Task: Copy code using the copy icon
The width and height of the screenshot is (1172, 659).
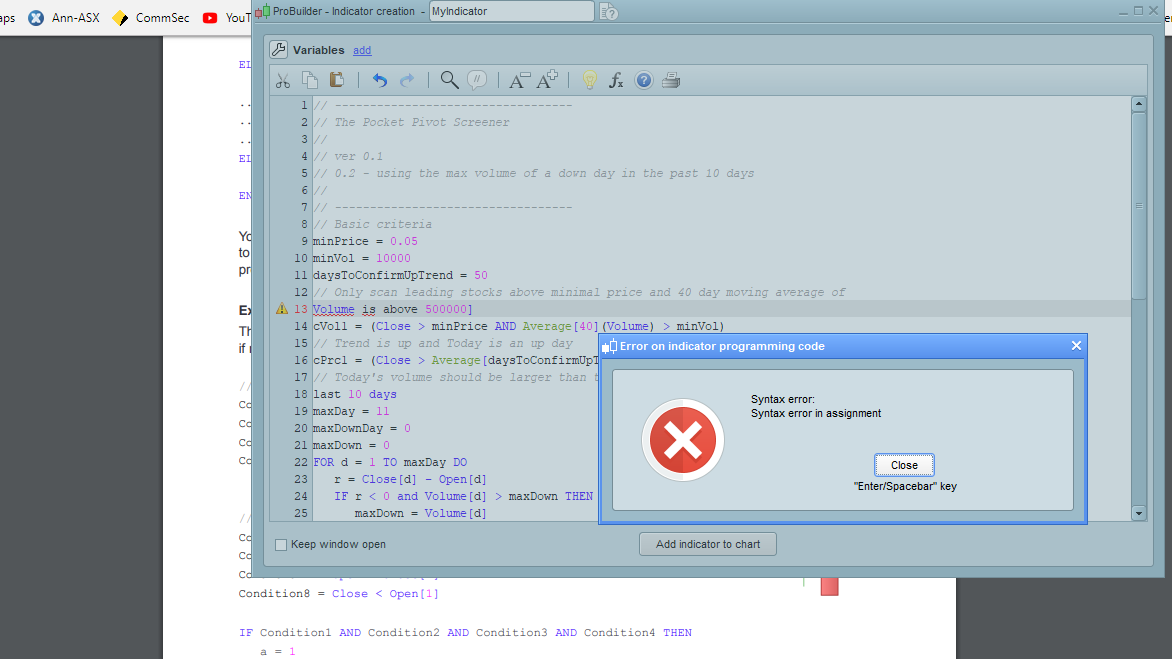Action: tap(309, 80)
